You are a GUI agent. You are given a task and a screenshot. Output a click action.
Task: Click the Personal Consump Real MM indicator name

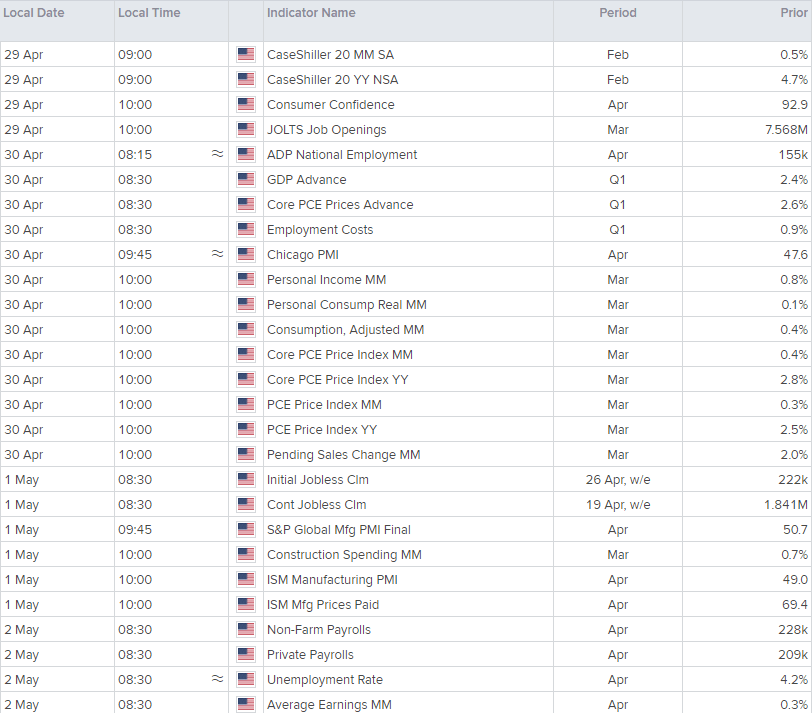point(347,304)
